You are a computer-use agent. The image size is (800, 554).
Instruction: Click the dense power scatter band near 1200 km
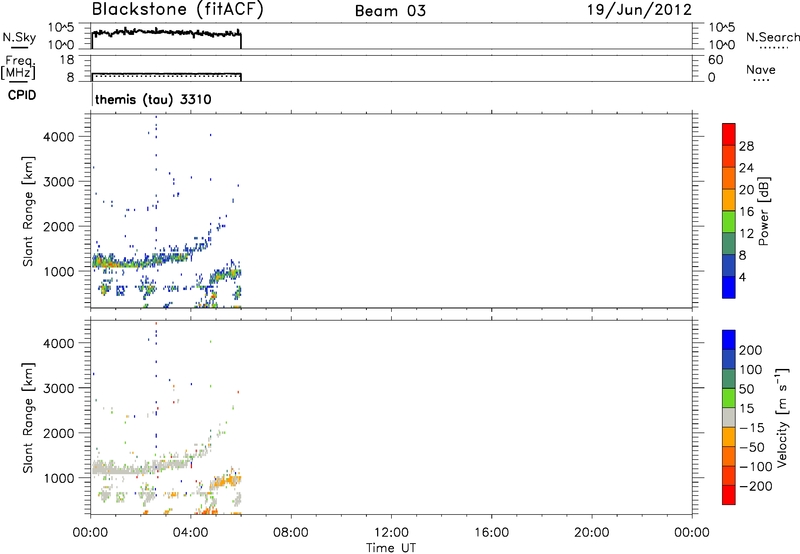click(140, 261)
